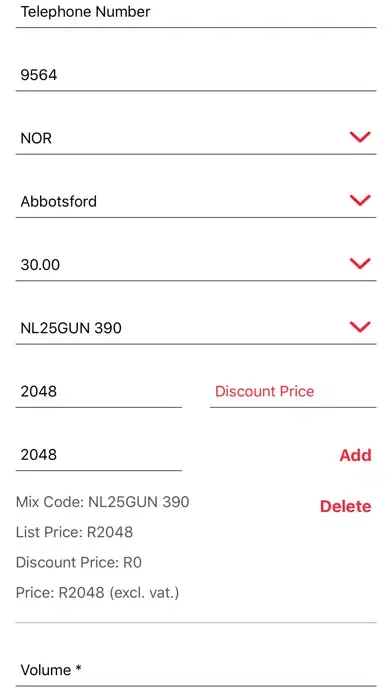This screenshot has width=392, height=696.
Task: Open the NOR region dropdown field
Action: coord(196,138)
